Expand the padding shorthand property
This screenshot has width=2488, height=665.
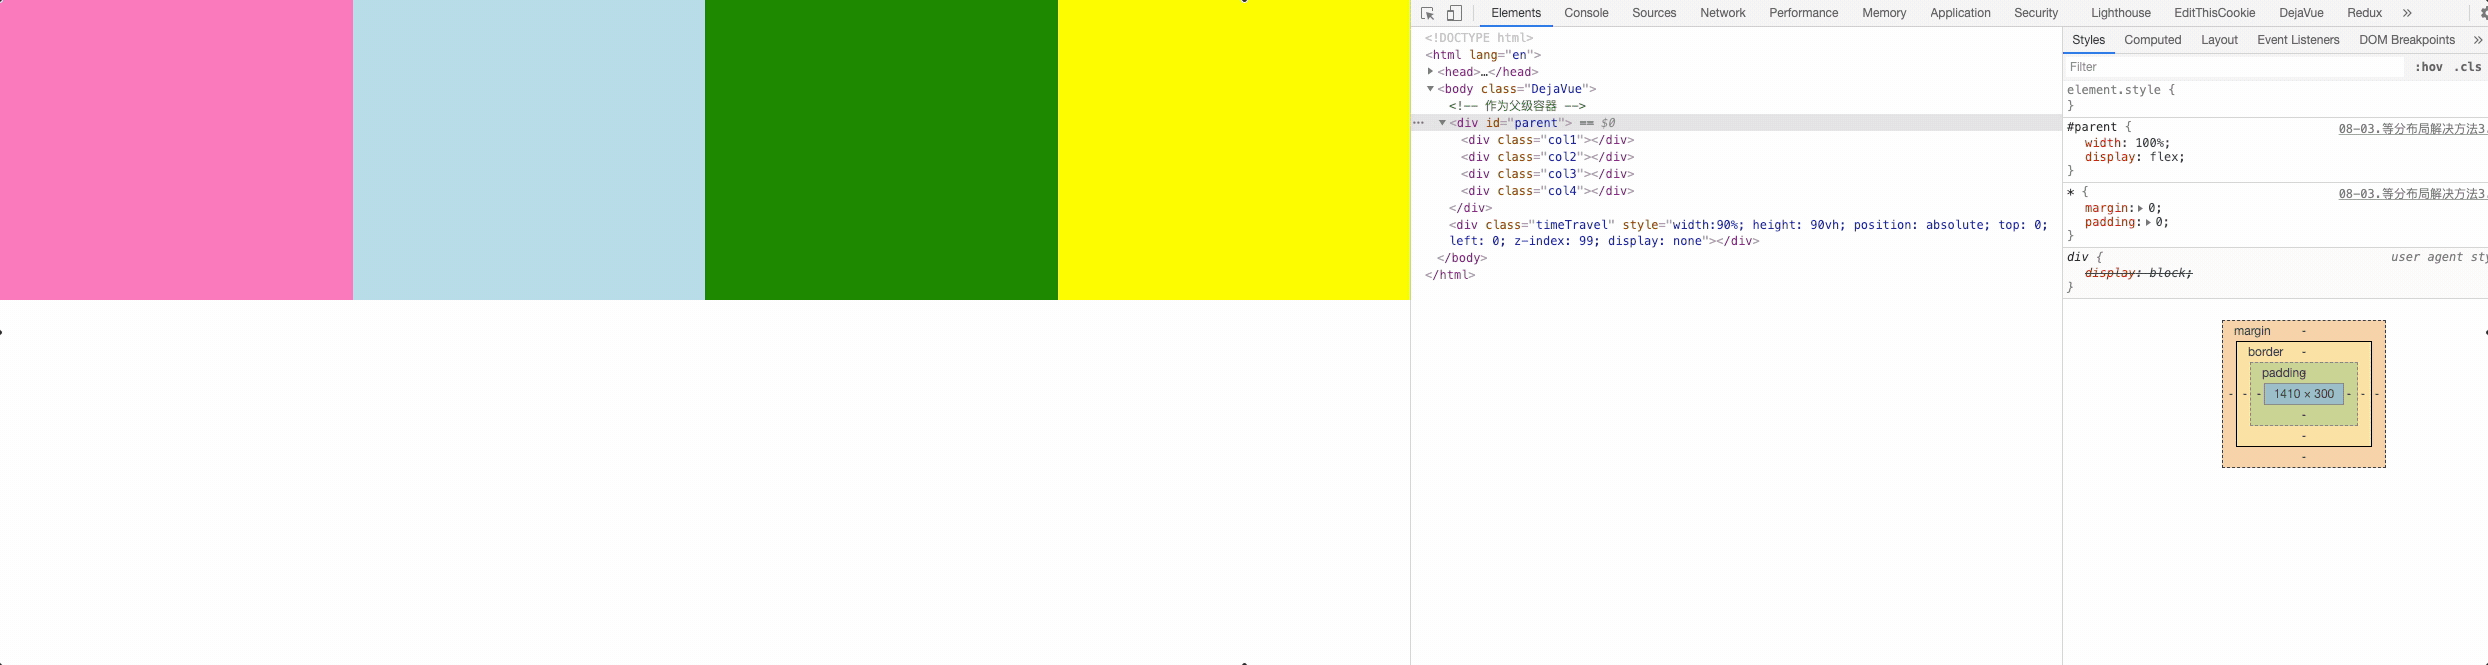2148,223
